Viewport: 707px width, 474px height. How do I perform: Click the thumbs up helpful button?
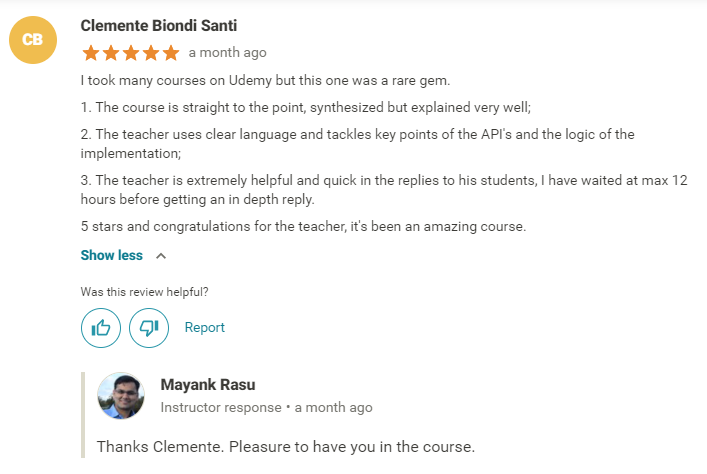click(101, 328)
